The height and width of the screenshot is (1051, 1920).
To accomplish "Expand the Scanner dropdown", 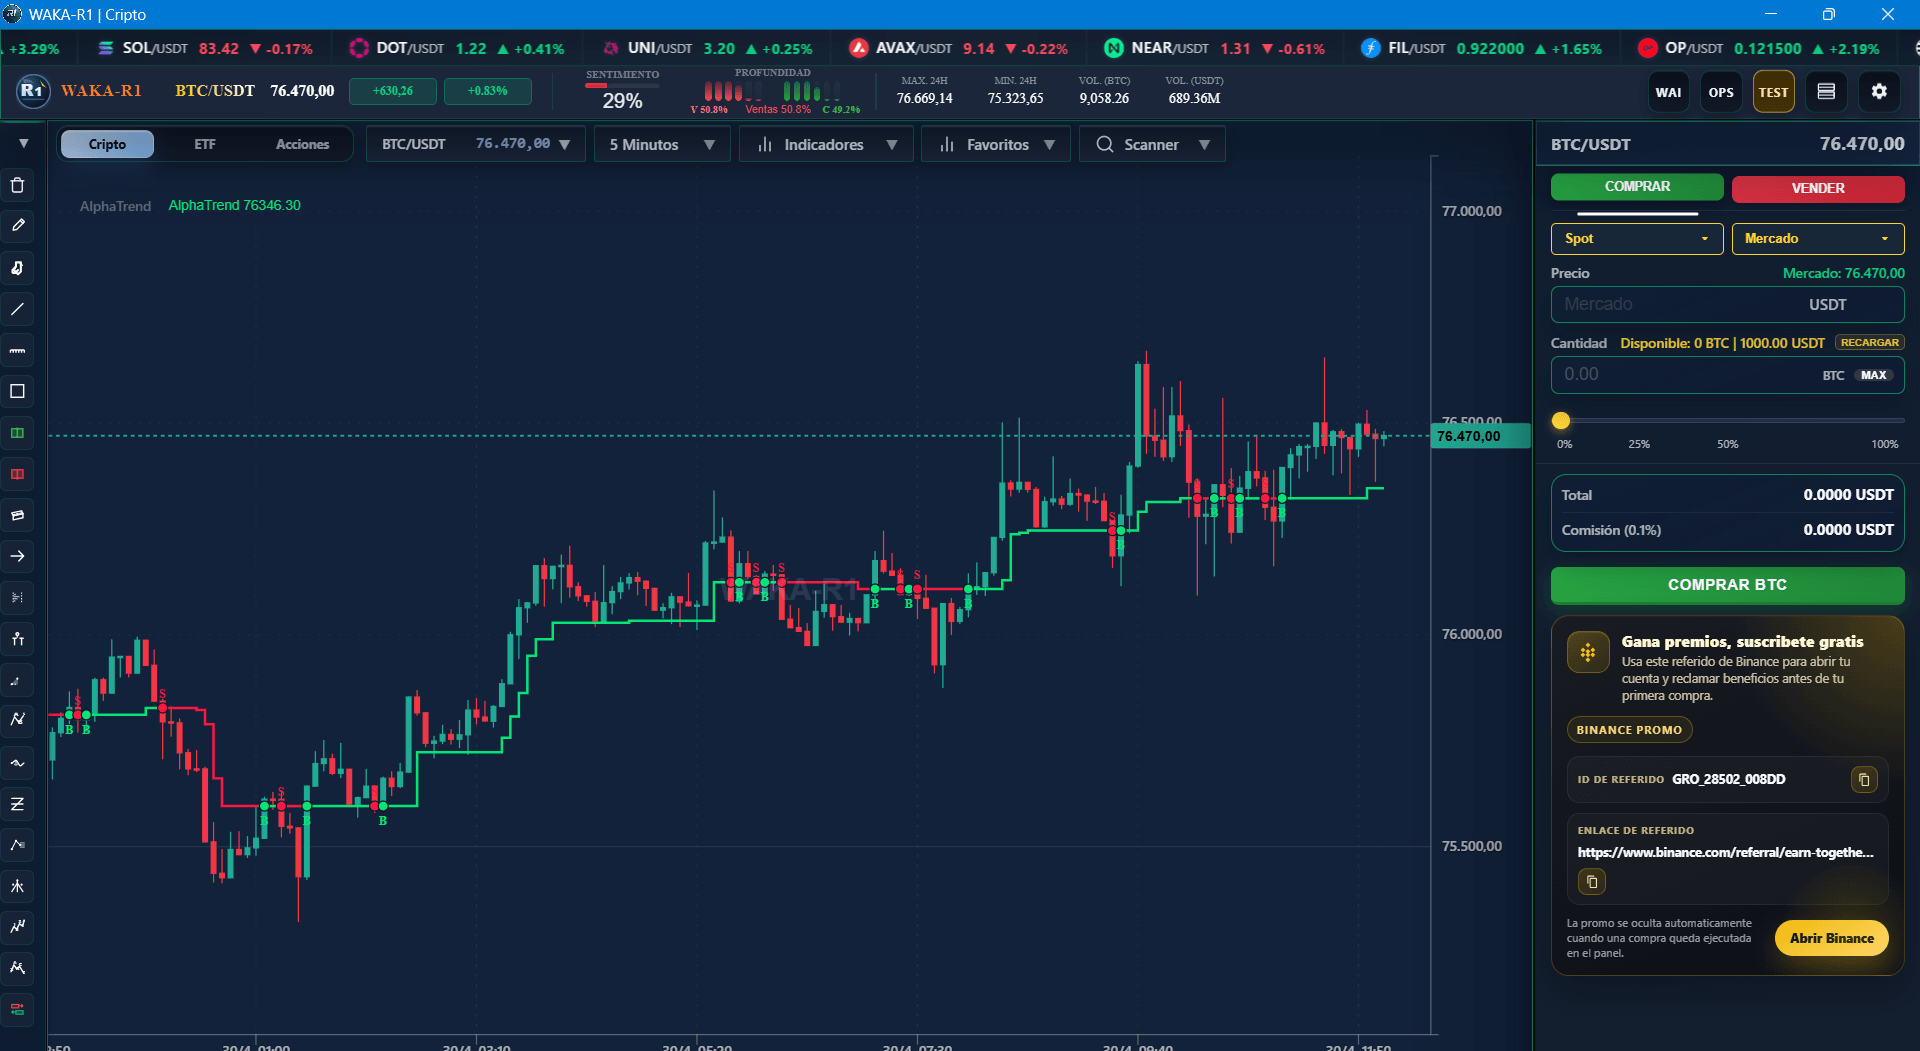I will click(x=1152, y=144).
